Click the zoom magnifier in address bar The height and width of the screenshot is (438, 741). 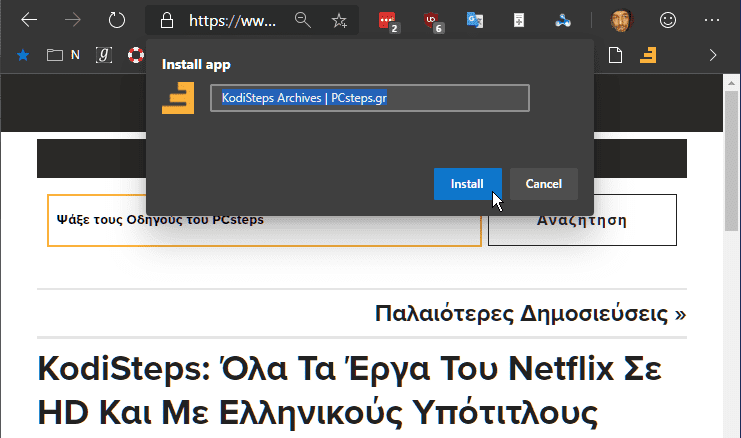coord(302,20)
